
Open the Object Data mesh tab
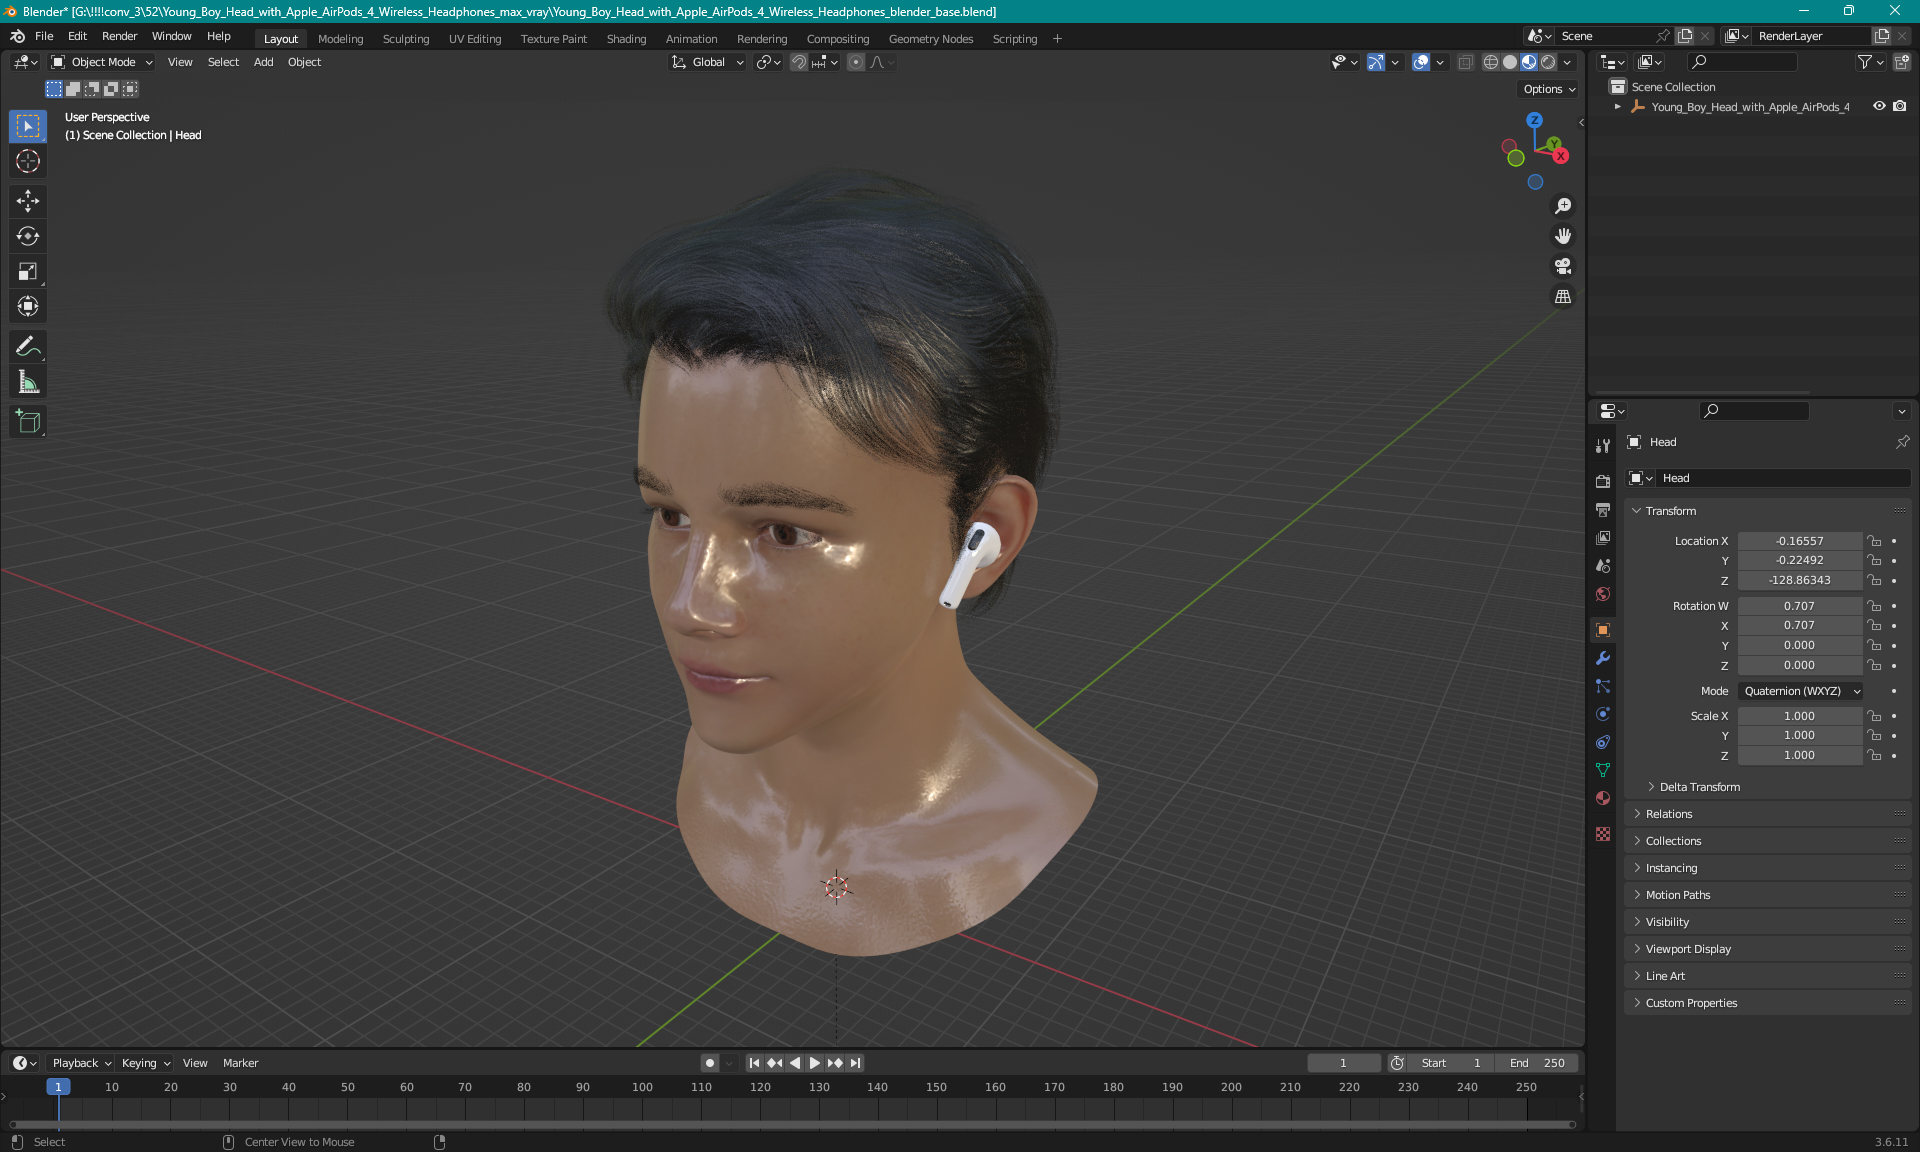(1603, 770)
